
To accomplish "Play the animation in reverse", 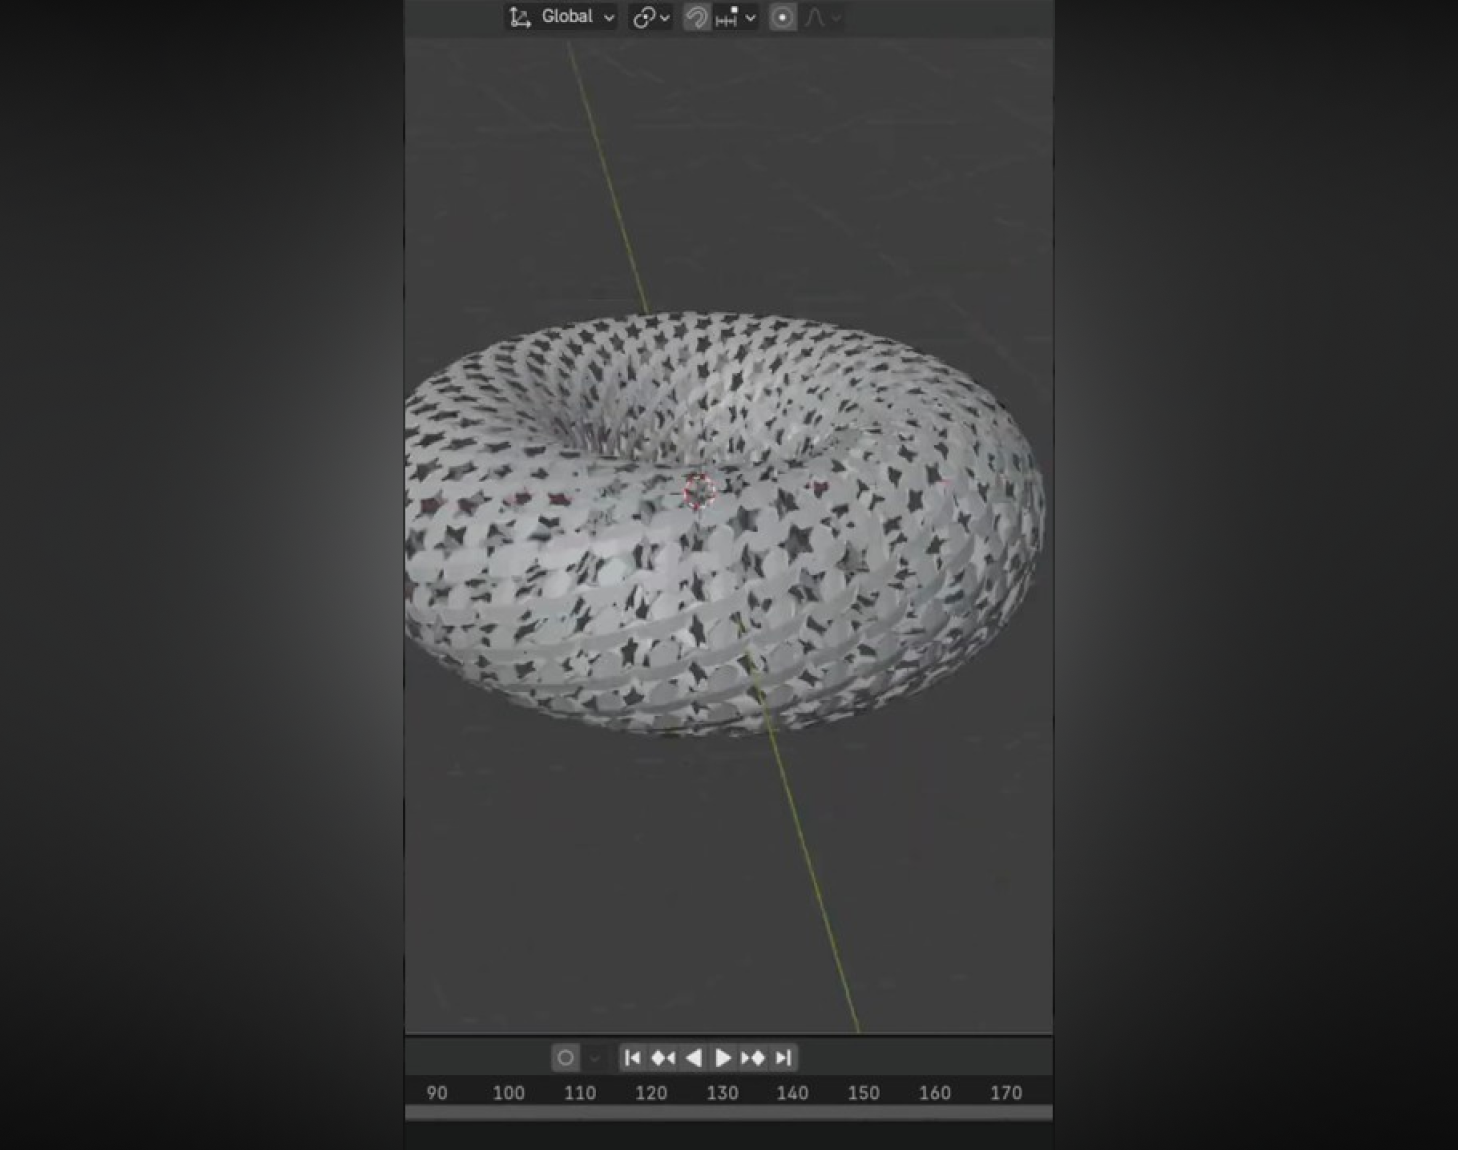I will click(x=693, y=1057).
